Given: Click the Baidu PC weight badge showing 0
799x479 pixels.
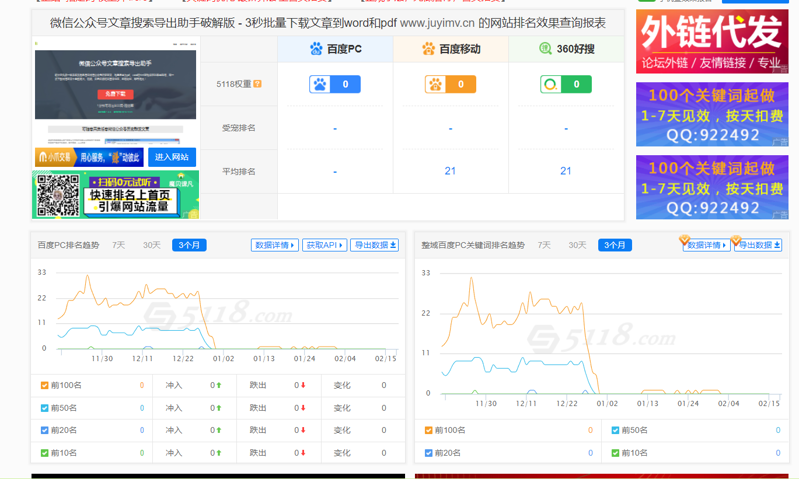Looking at the screenshot, I should coord(335,84).
